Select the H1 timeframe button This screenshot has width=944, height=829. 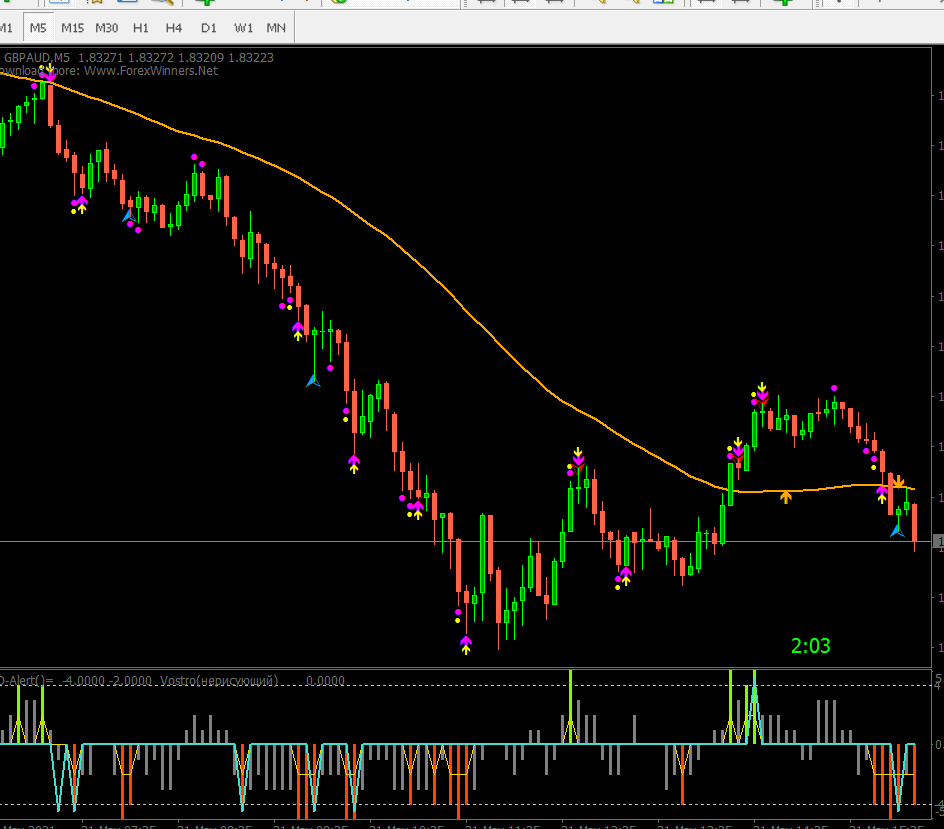pos(141,28)
